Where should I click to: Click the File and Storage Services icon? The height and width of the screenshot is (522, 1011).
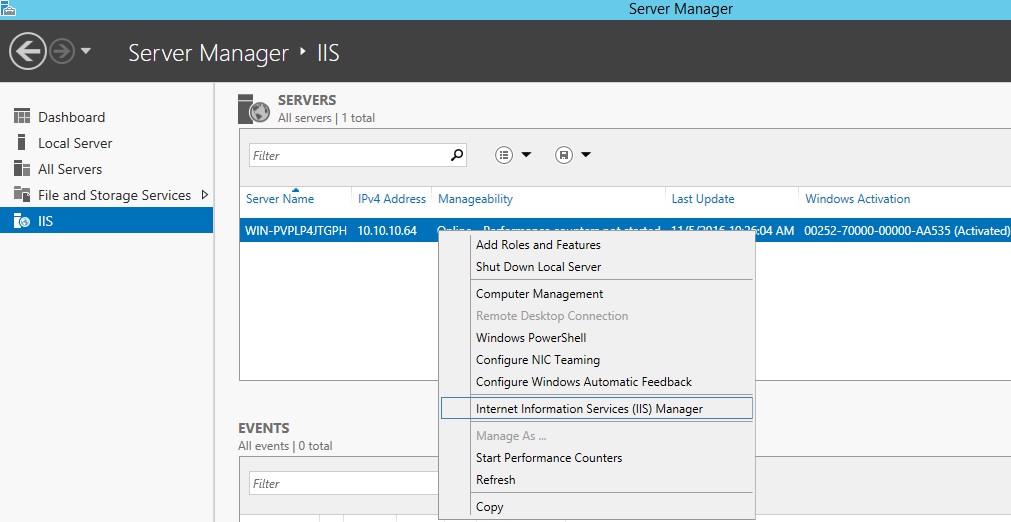(22, 195)
